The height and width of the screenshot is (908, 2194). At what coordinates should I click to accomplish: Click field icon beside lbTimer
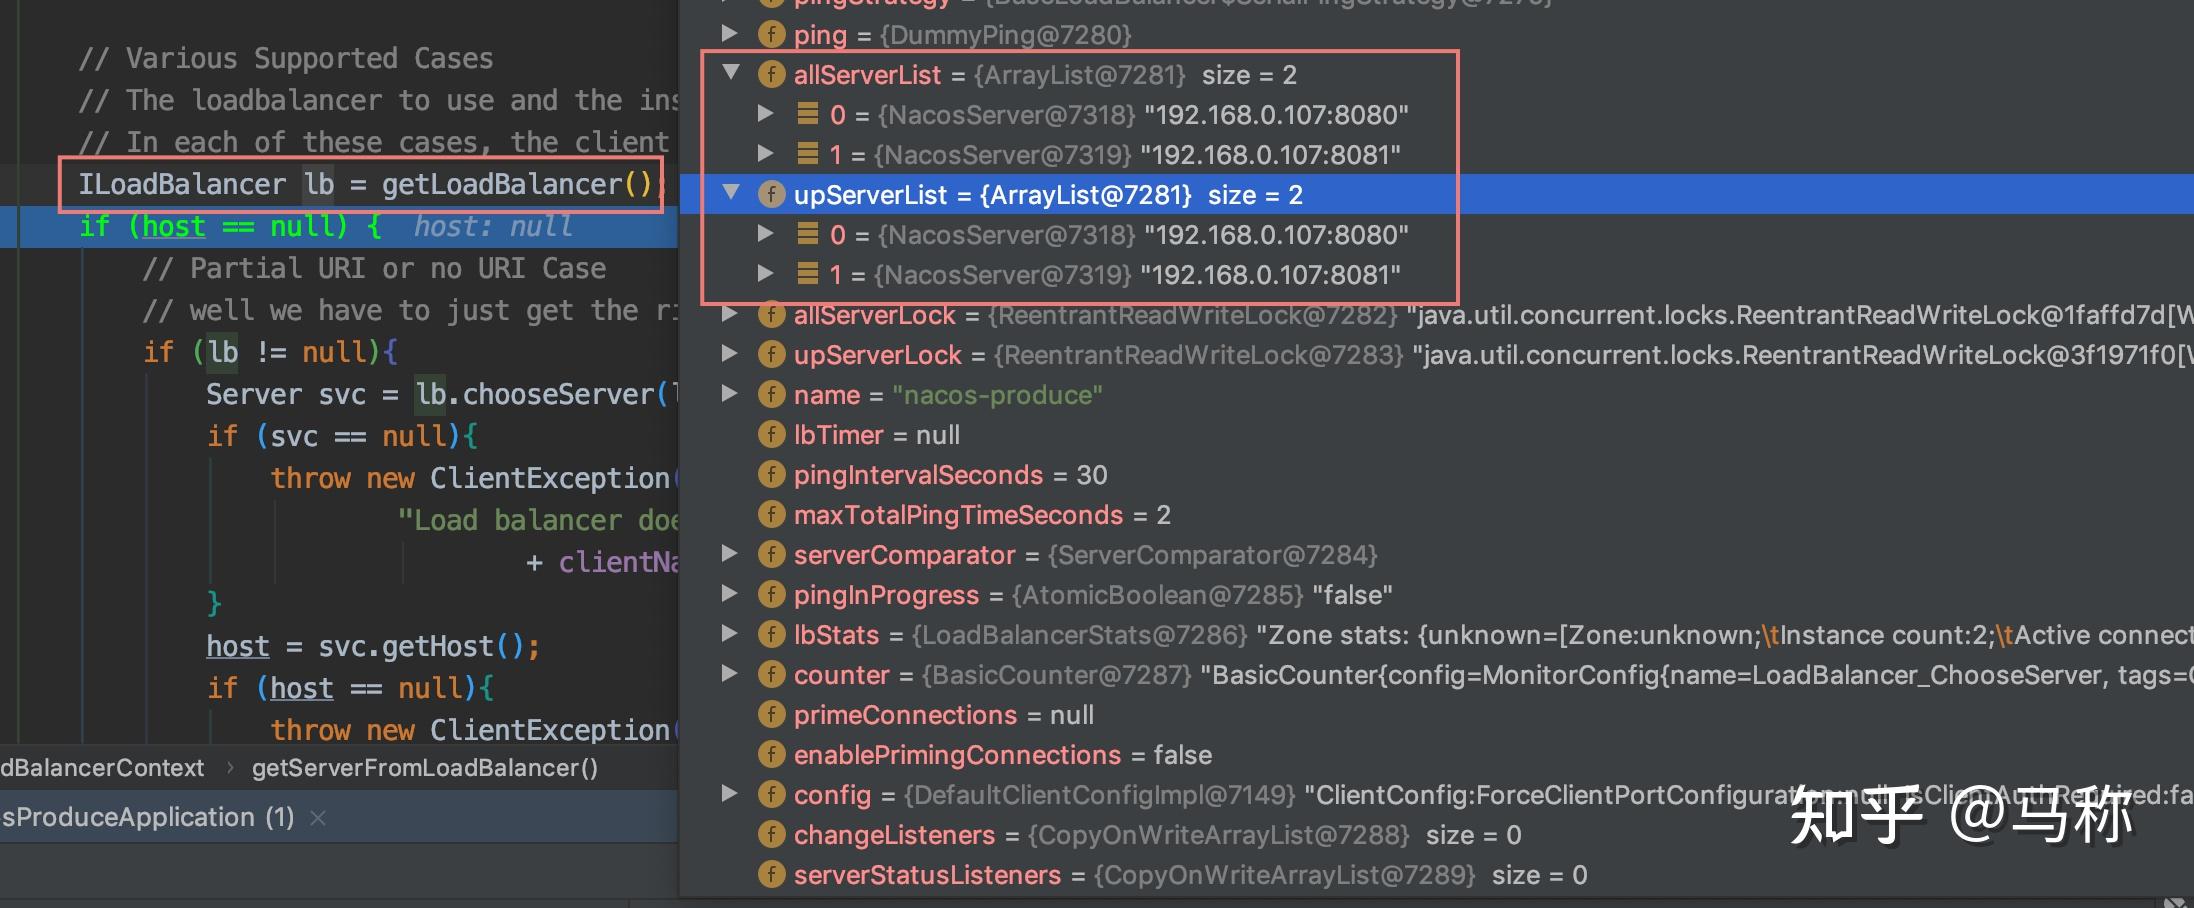(771, 434)
